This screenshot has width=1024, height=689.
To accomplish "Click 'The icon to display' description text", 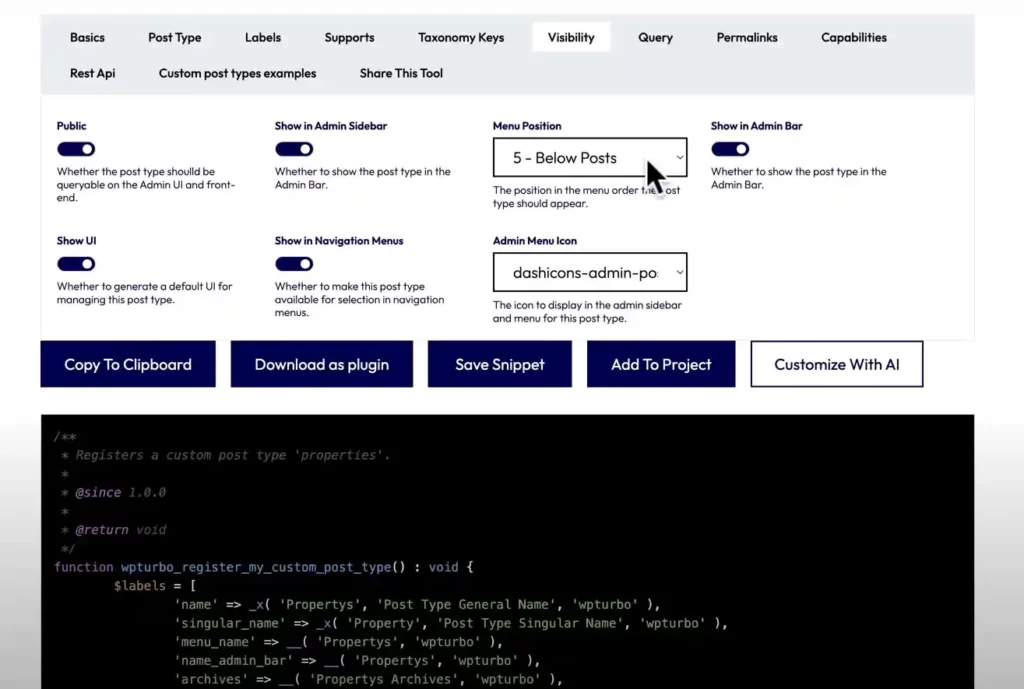I will pyautogui.click(x=587, y=312).
